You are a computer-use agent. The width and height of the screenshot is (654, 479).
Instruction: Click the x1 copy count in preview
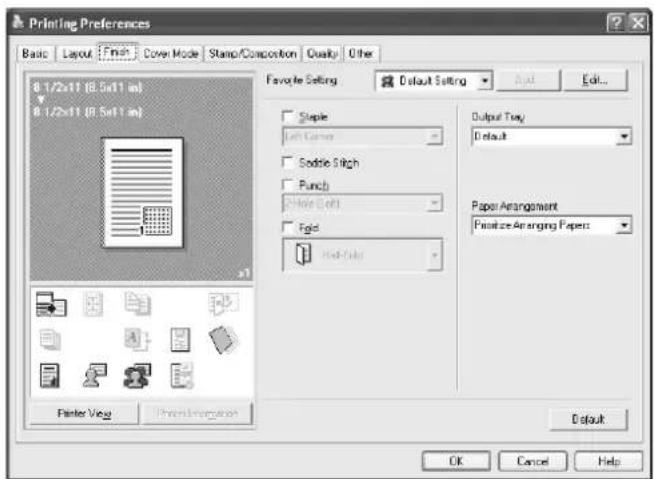[244, 274]
